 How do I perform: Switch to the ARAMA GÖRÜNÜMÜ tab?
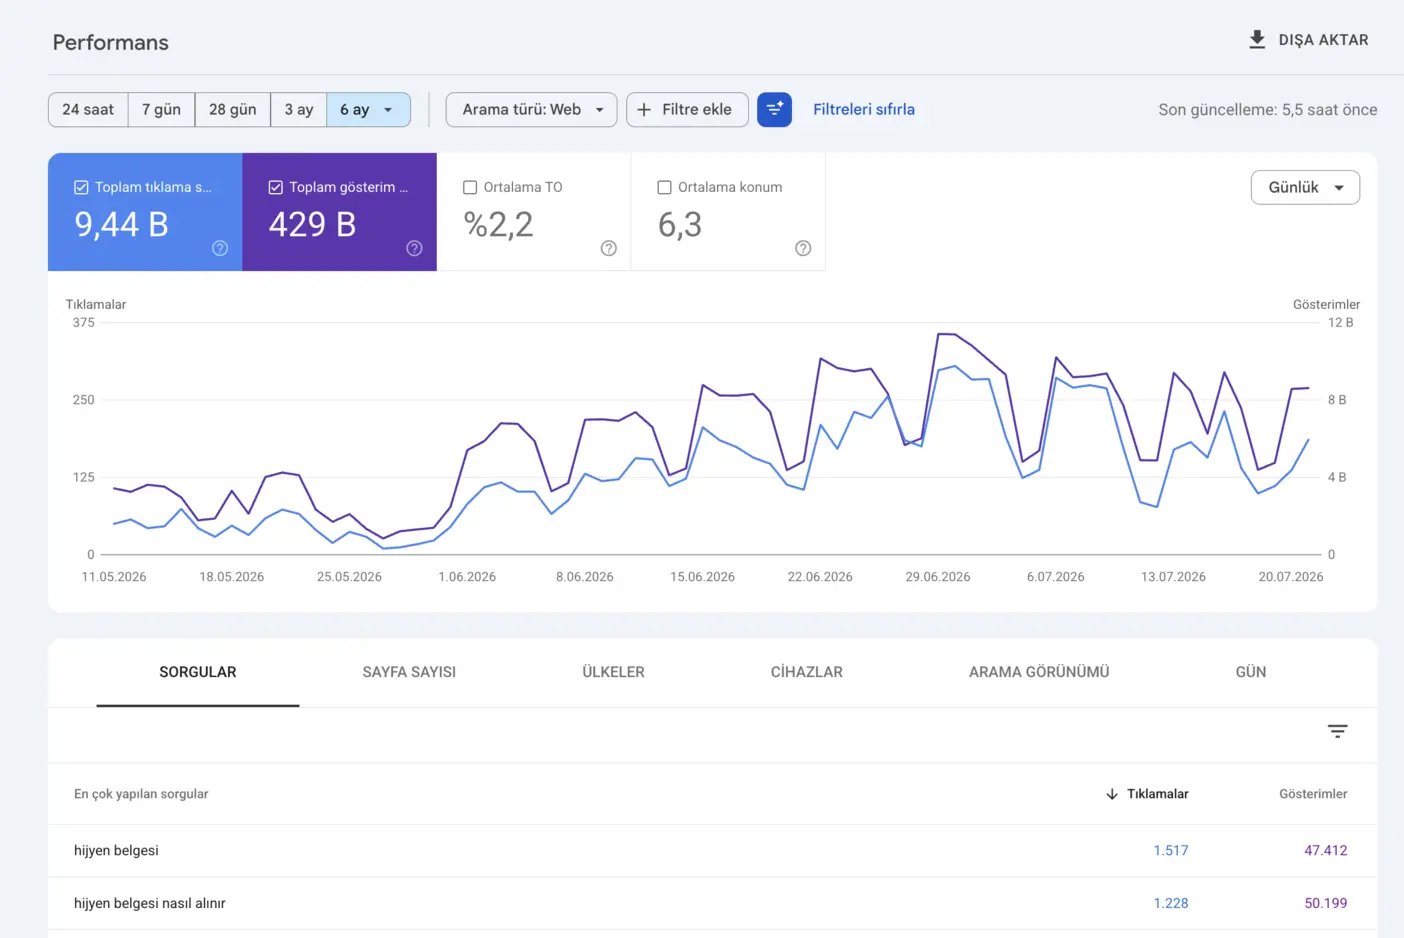pyautogui.click(x=1039, y=672)
